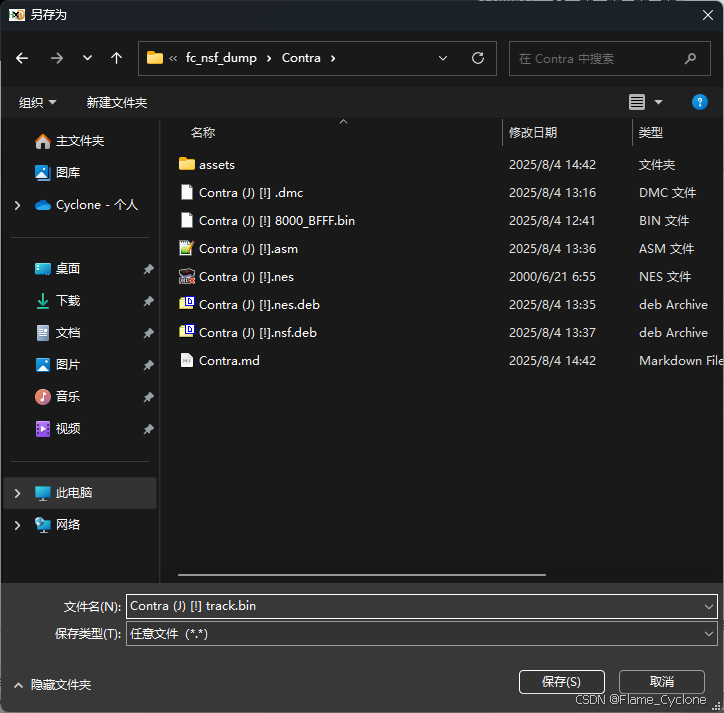
Task: Select the assets folder icon
Action: (x=187, y=164)
